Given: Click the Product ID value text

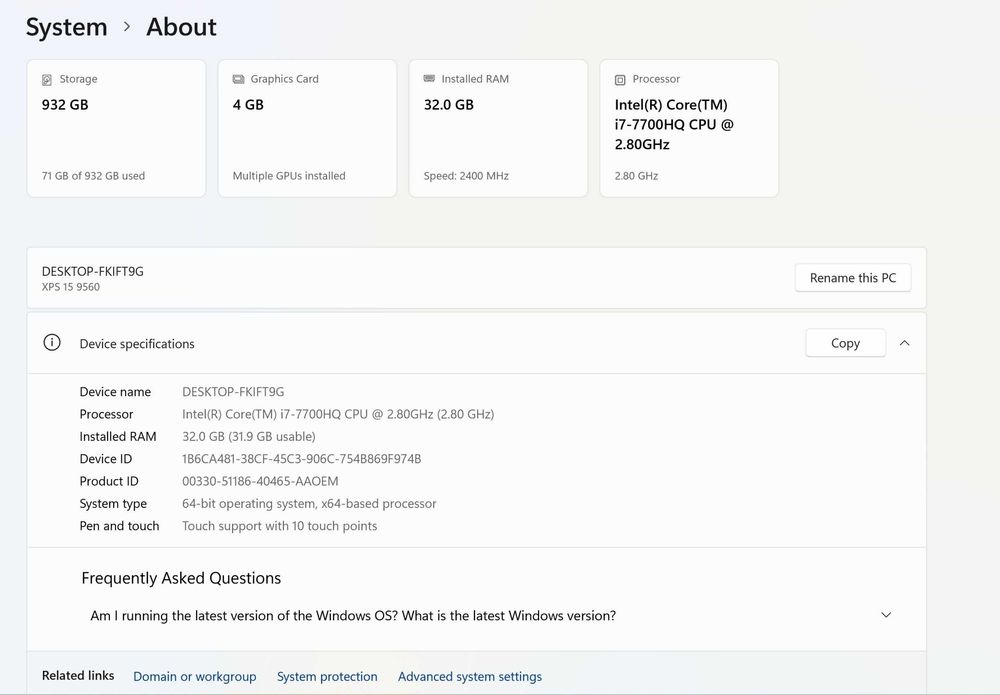Looking at the screenshot, I should click(x=260, y=481).
